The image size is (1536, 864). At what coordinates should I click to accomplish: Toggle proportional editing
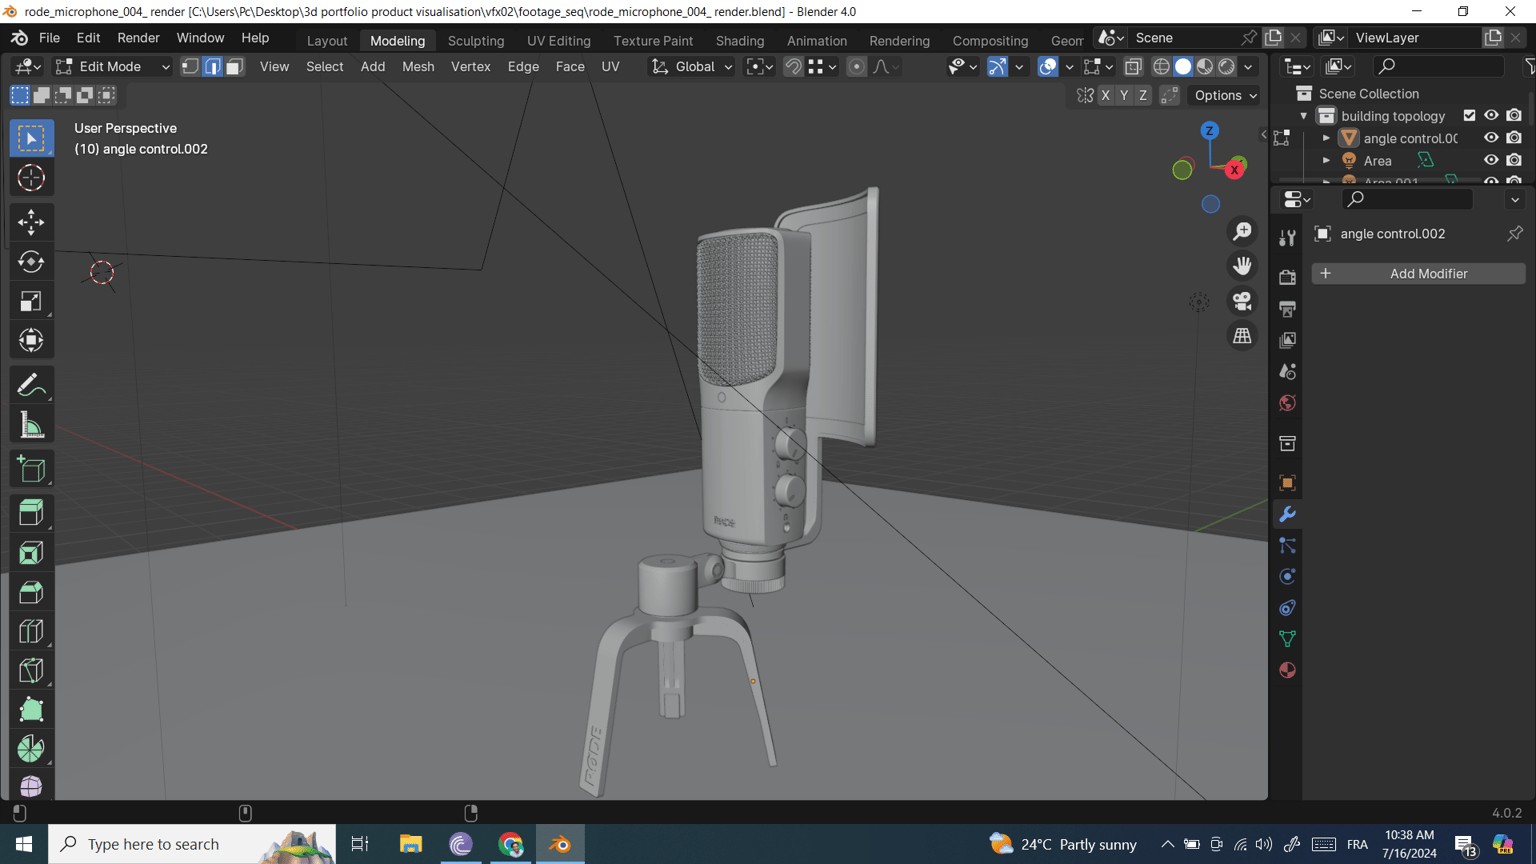click(856, 67)
